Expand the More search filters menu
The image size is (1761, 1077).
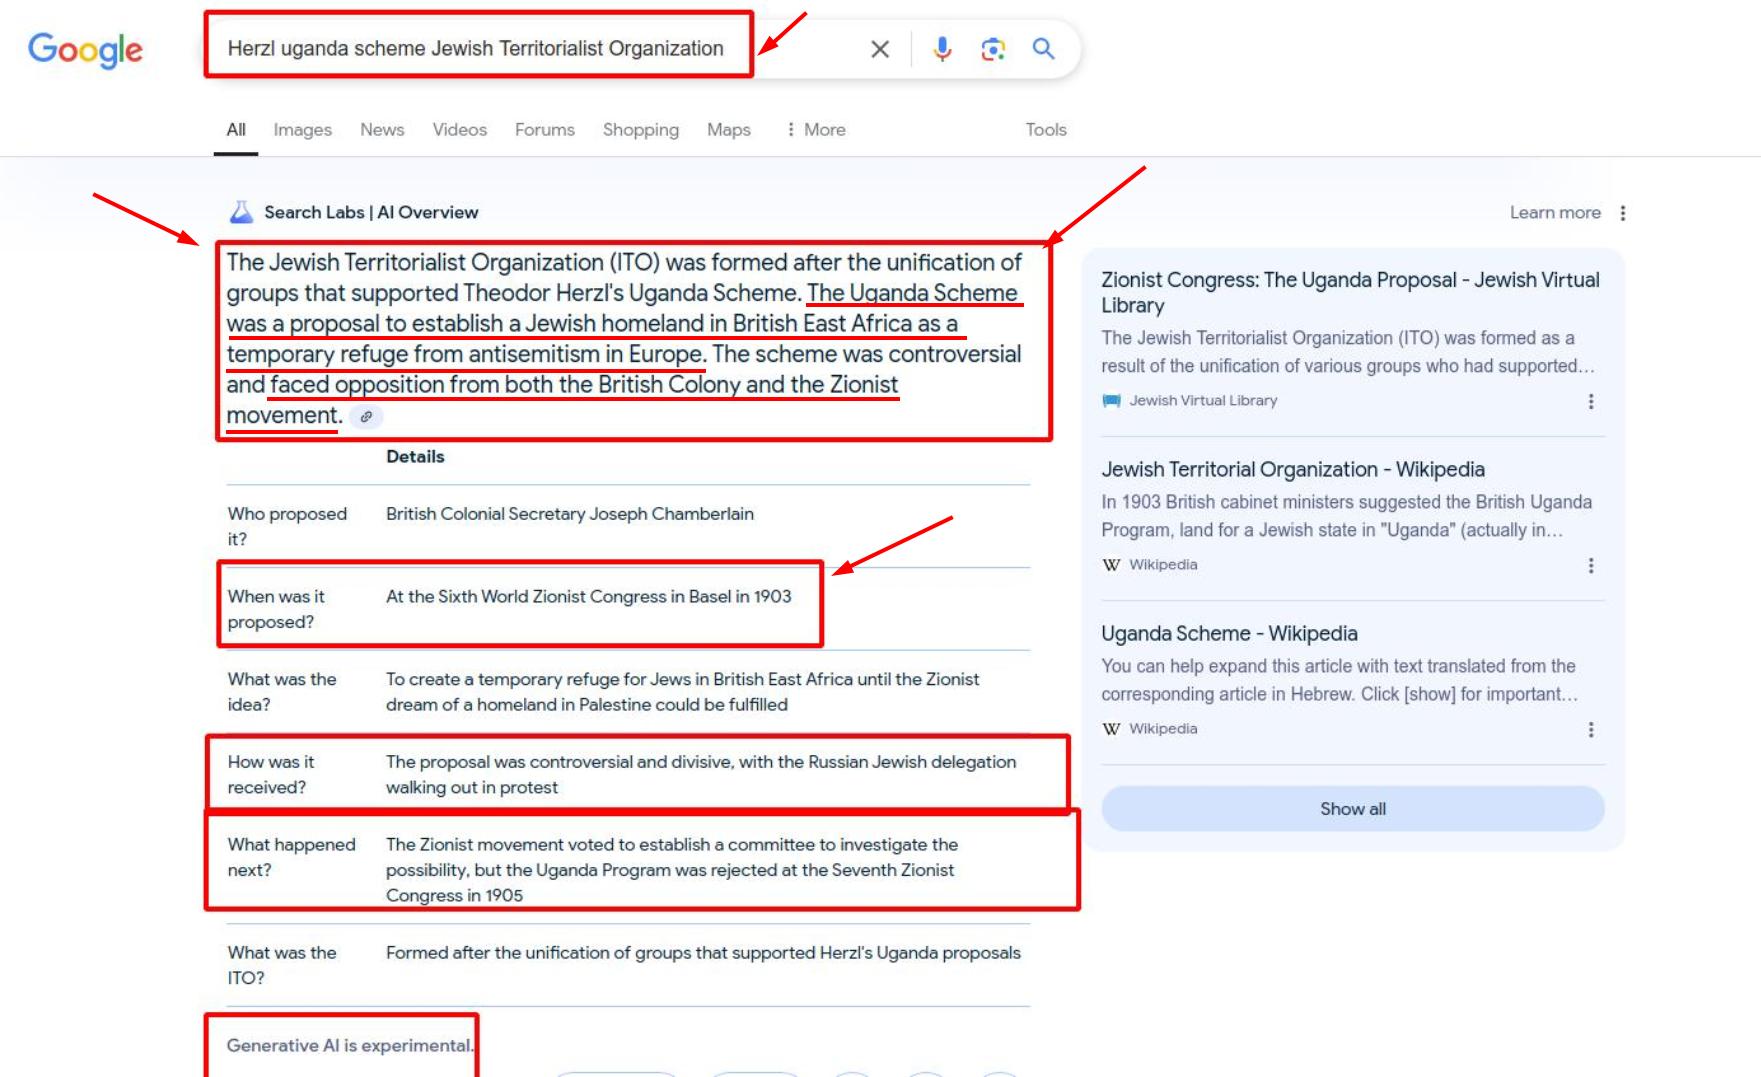click(x=816, y=130)
